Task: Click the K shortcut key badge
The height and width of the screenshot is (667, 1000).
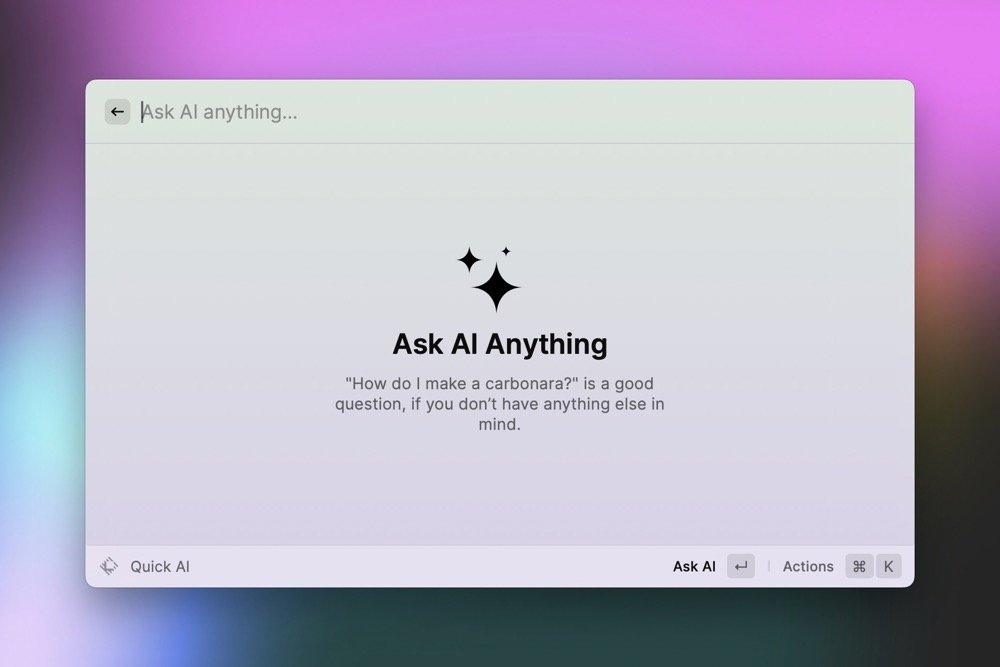Action: [x=888, y=566]
